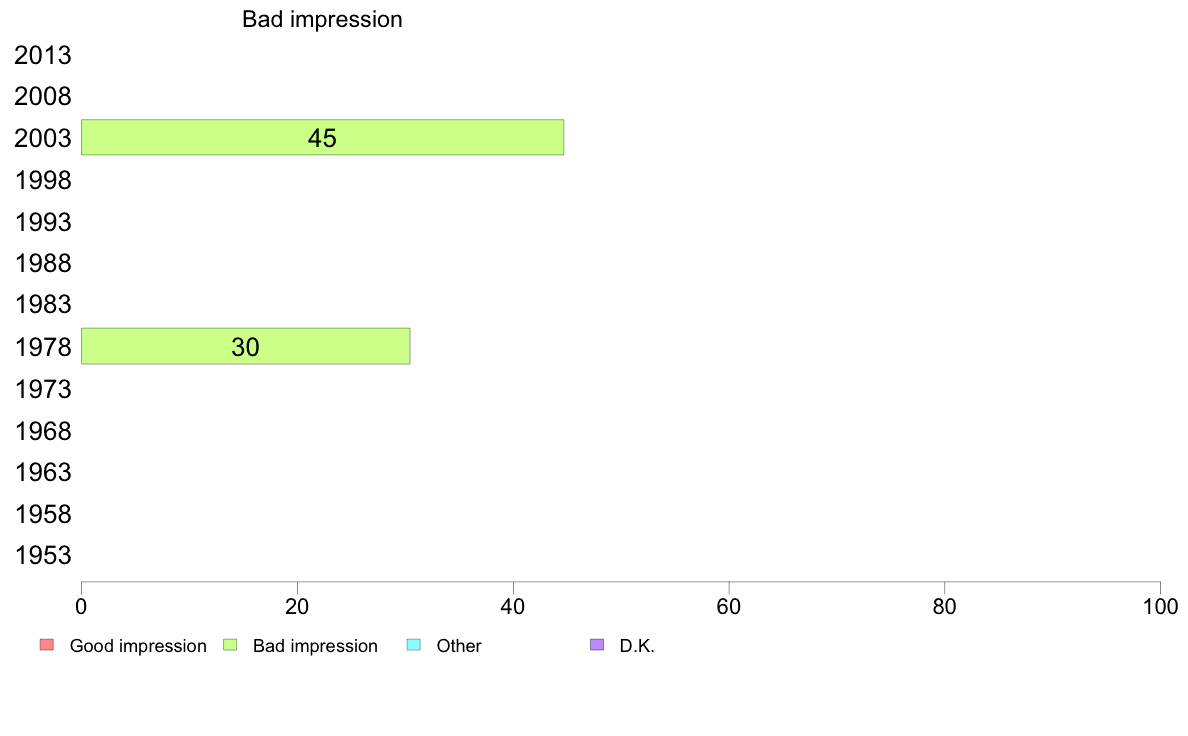Image resolution: width=1188 pixels, height=736 pixels.
Task: Select the 2003 bar showing 45
Action: [x=323, y=137]
